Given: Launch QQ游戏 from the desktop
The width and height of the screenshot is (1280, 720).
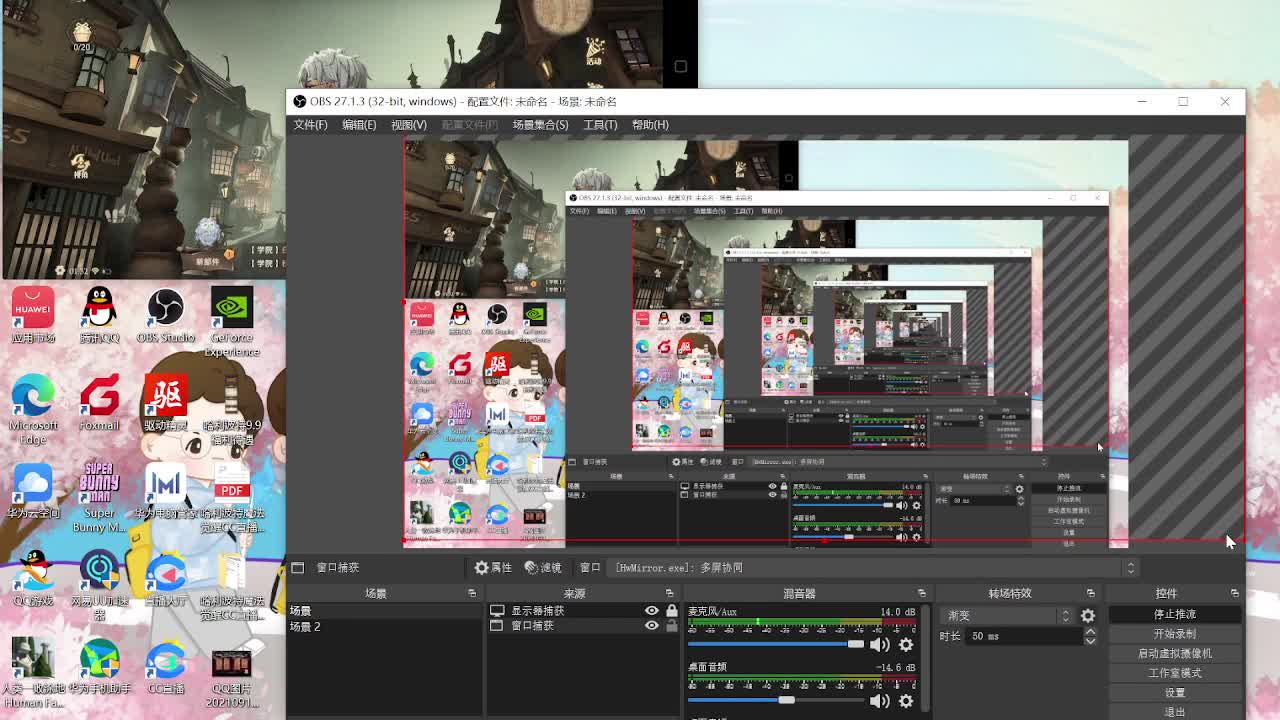Looking at the screenshot, I should (33, 578).
